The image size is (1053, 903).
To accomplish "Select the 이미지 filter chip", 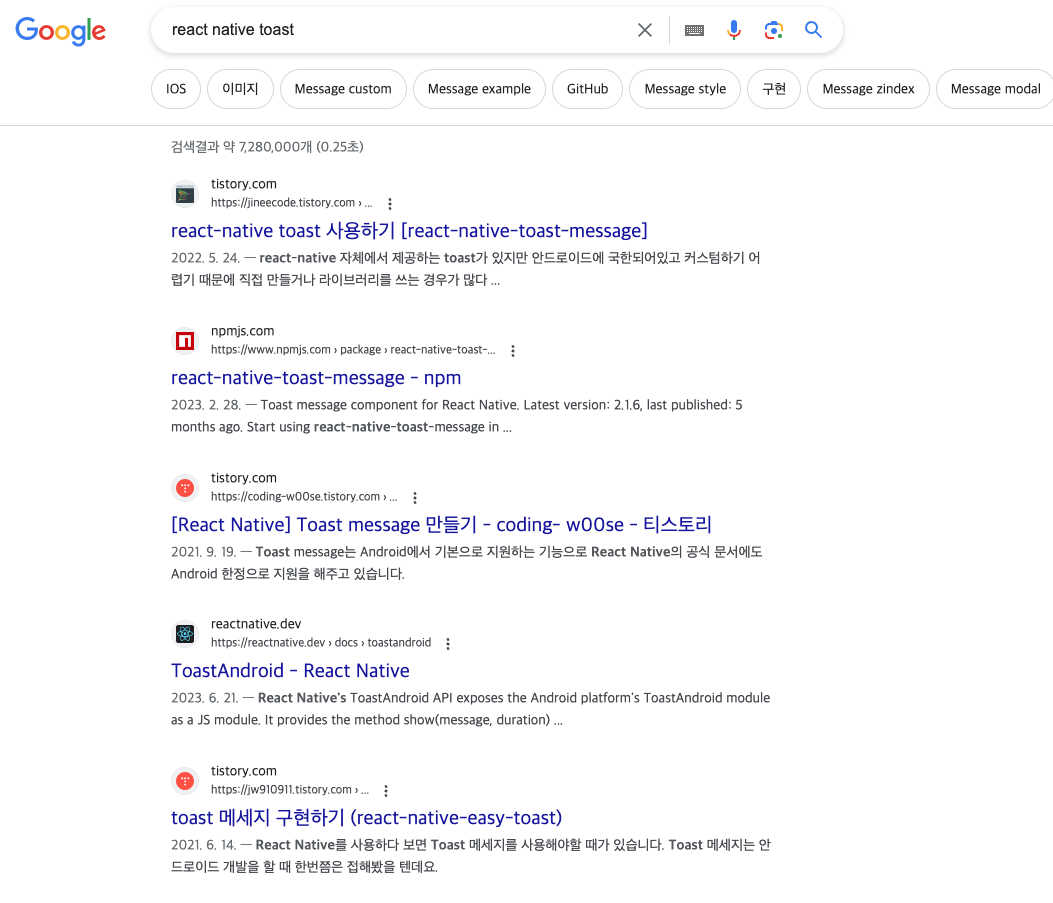I will (240, 89).
